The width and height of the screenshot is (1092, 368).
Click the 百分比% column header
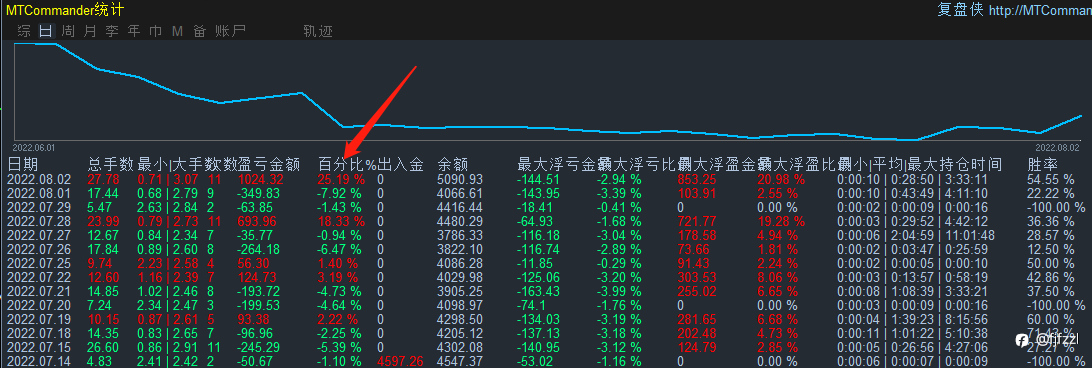click(347, 165)
